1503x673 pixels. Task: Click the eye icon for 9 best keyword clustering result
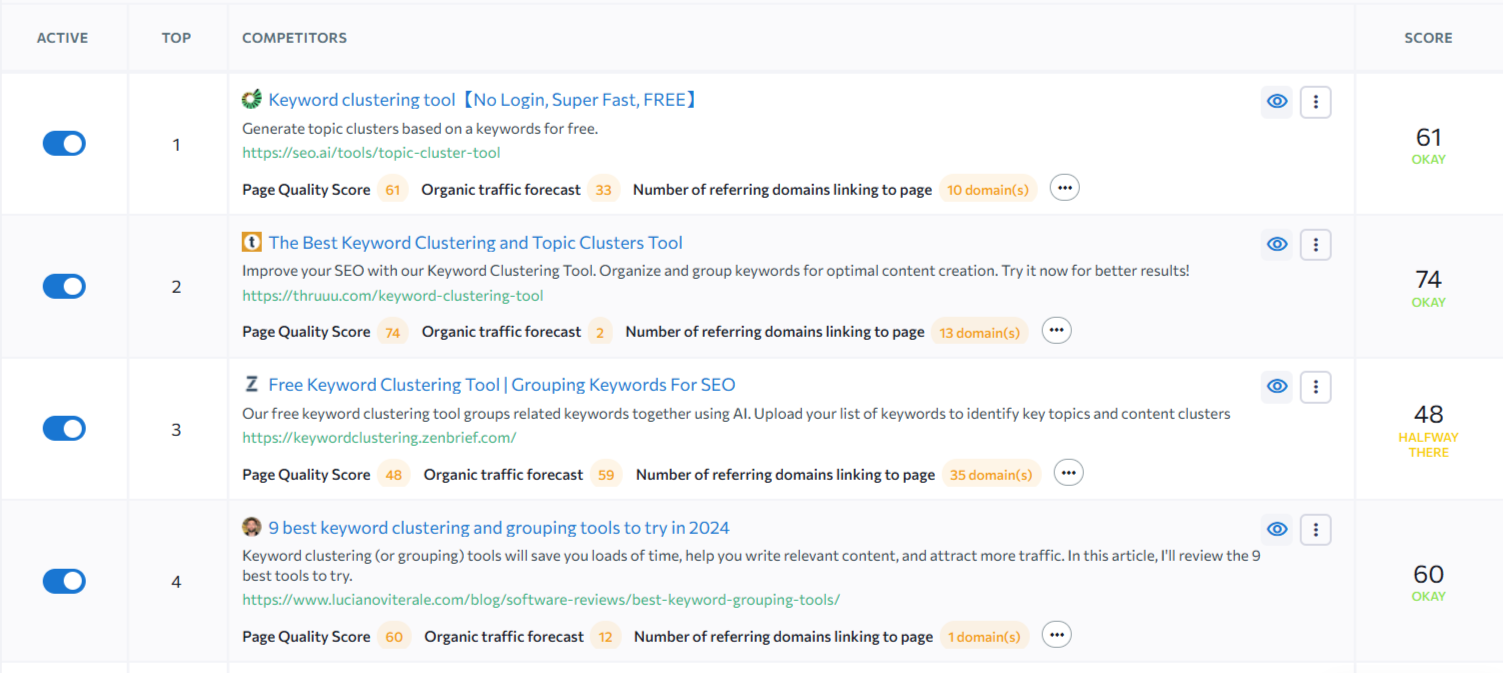[1277, 530]
